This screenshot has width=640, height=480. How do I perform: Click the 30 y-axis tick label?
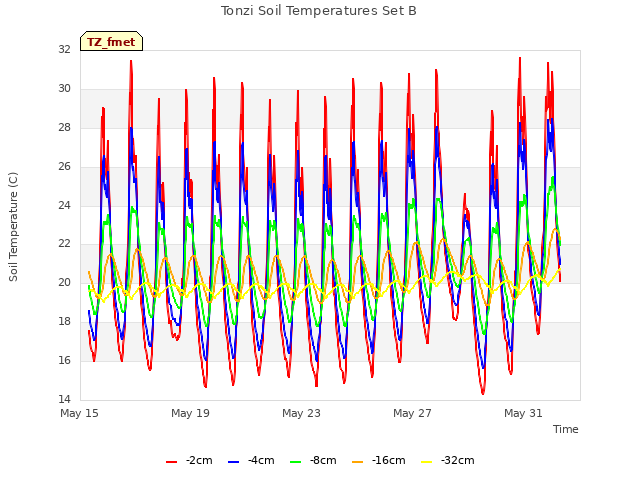coord(64,88)
